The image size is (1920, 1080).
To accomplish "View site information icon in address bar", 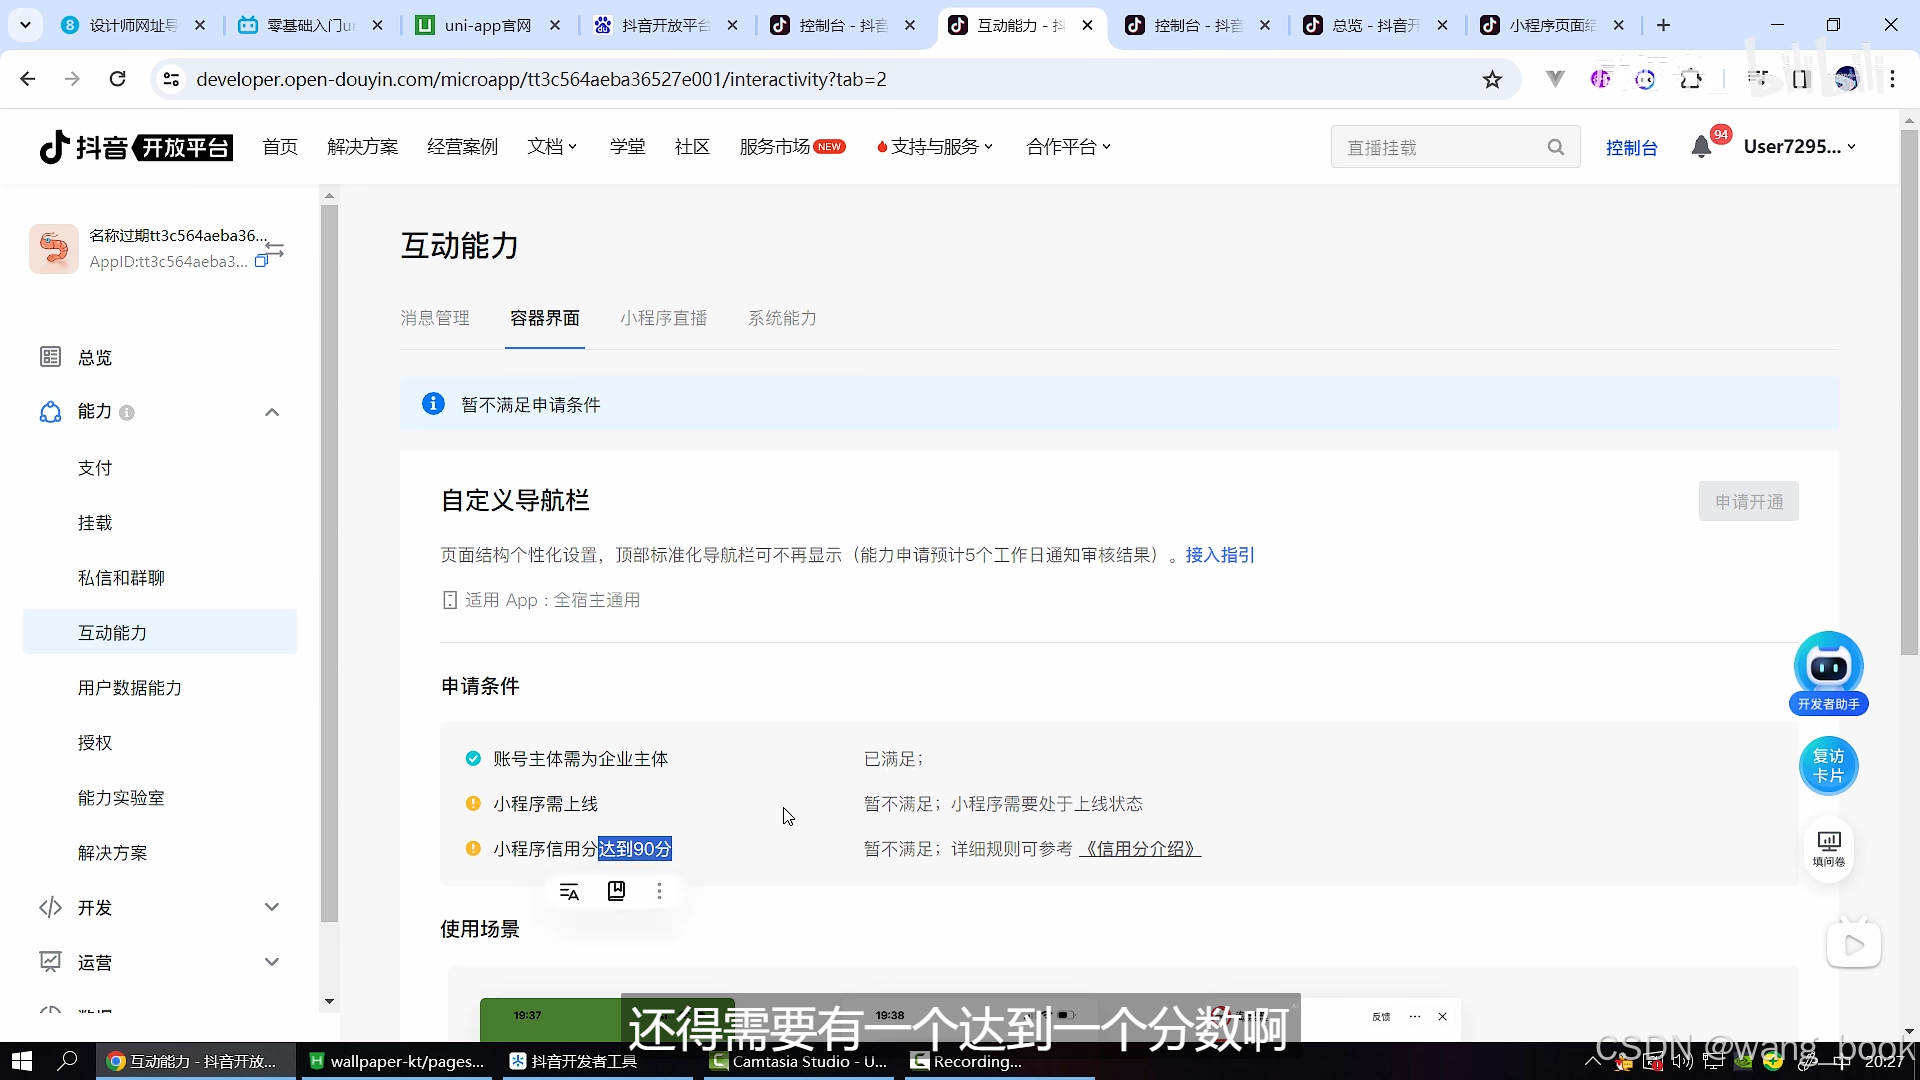I will pyautogui.click(x=171, y=79).
